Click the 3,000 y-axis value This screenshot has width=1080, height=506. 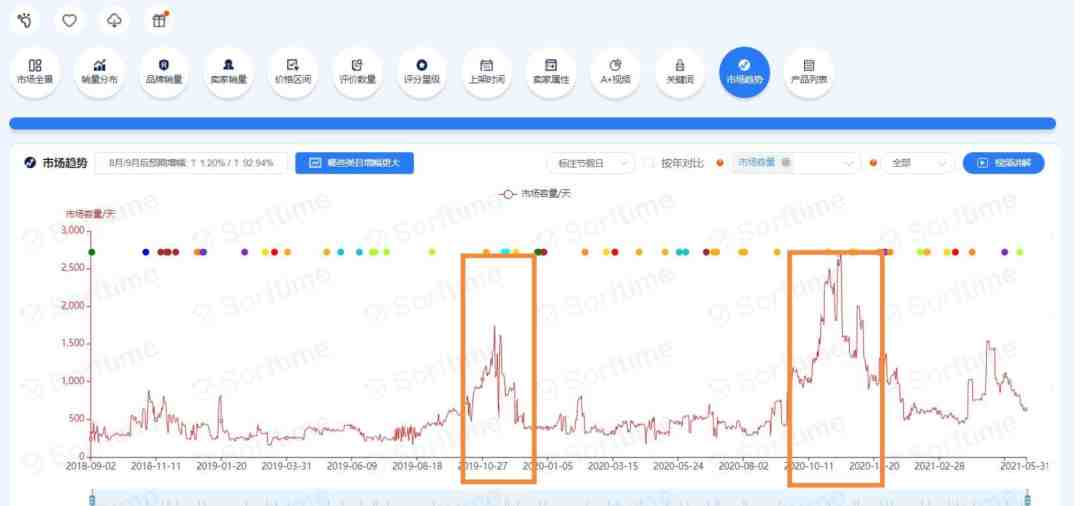73,230
